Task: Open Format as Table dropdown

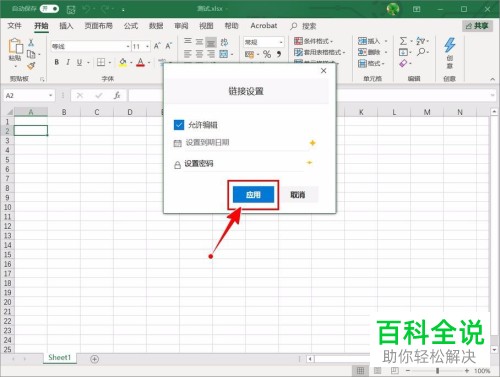Action: [319, 52]
